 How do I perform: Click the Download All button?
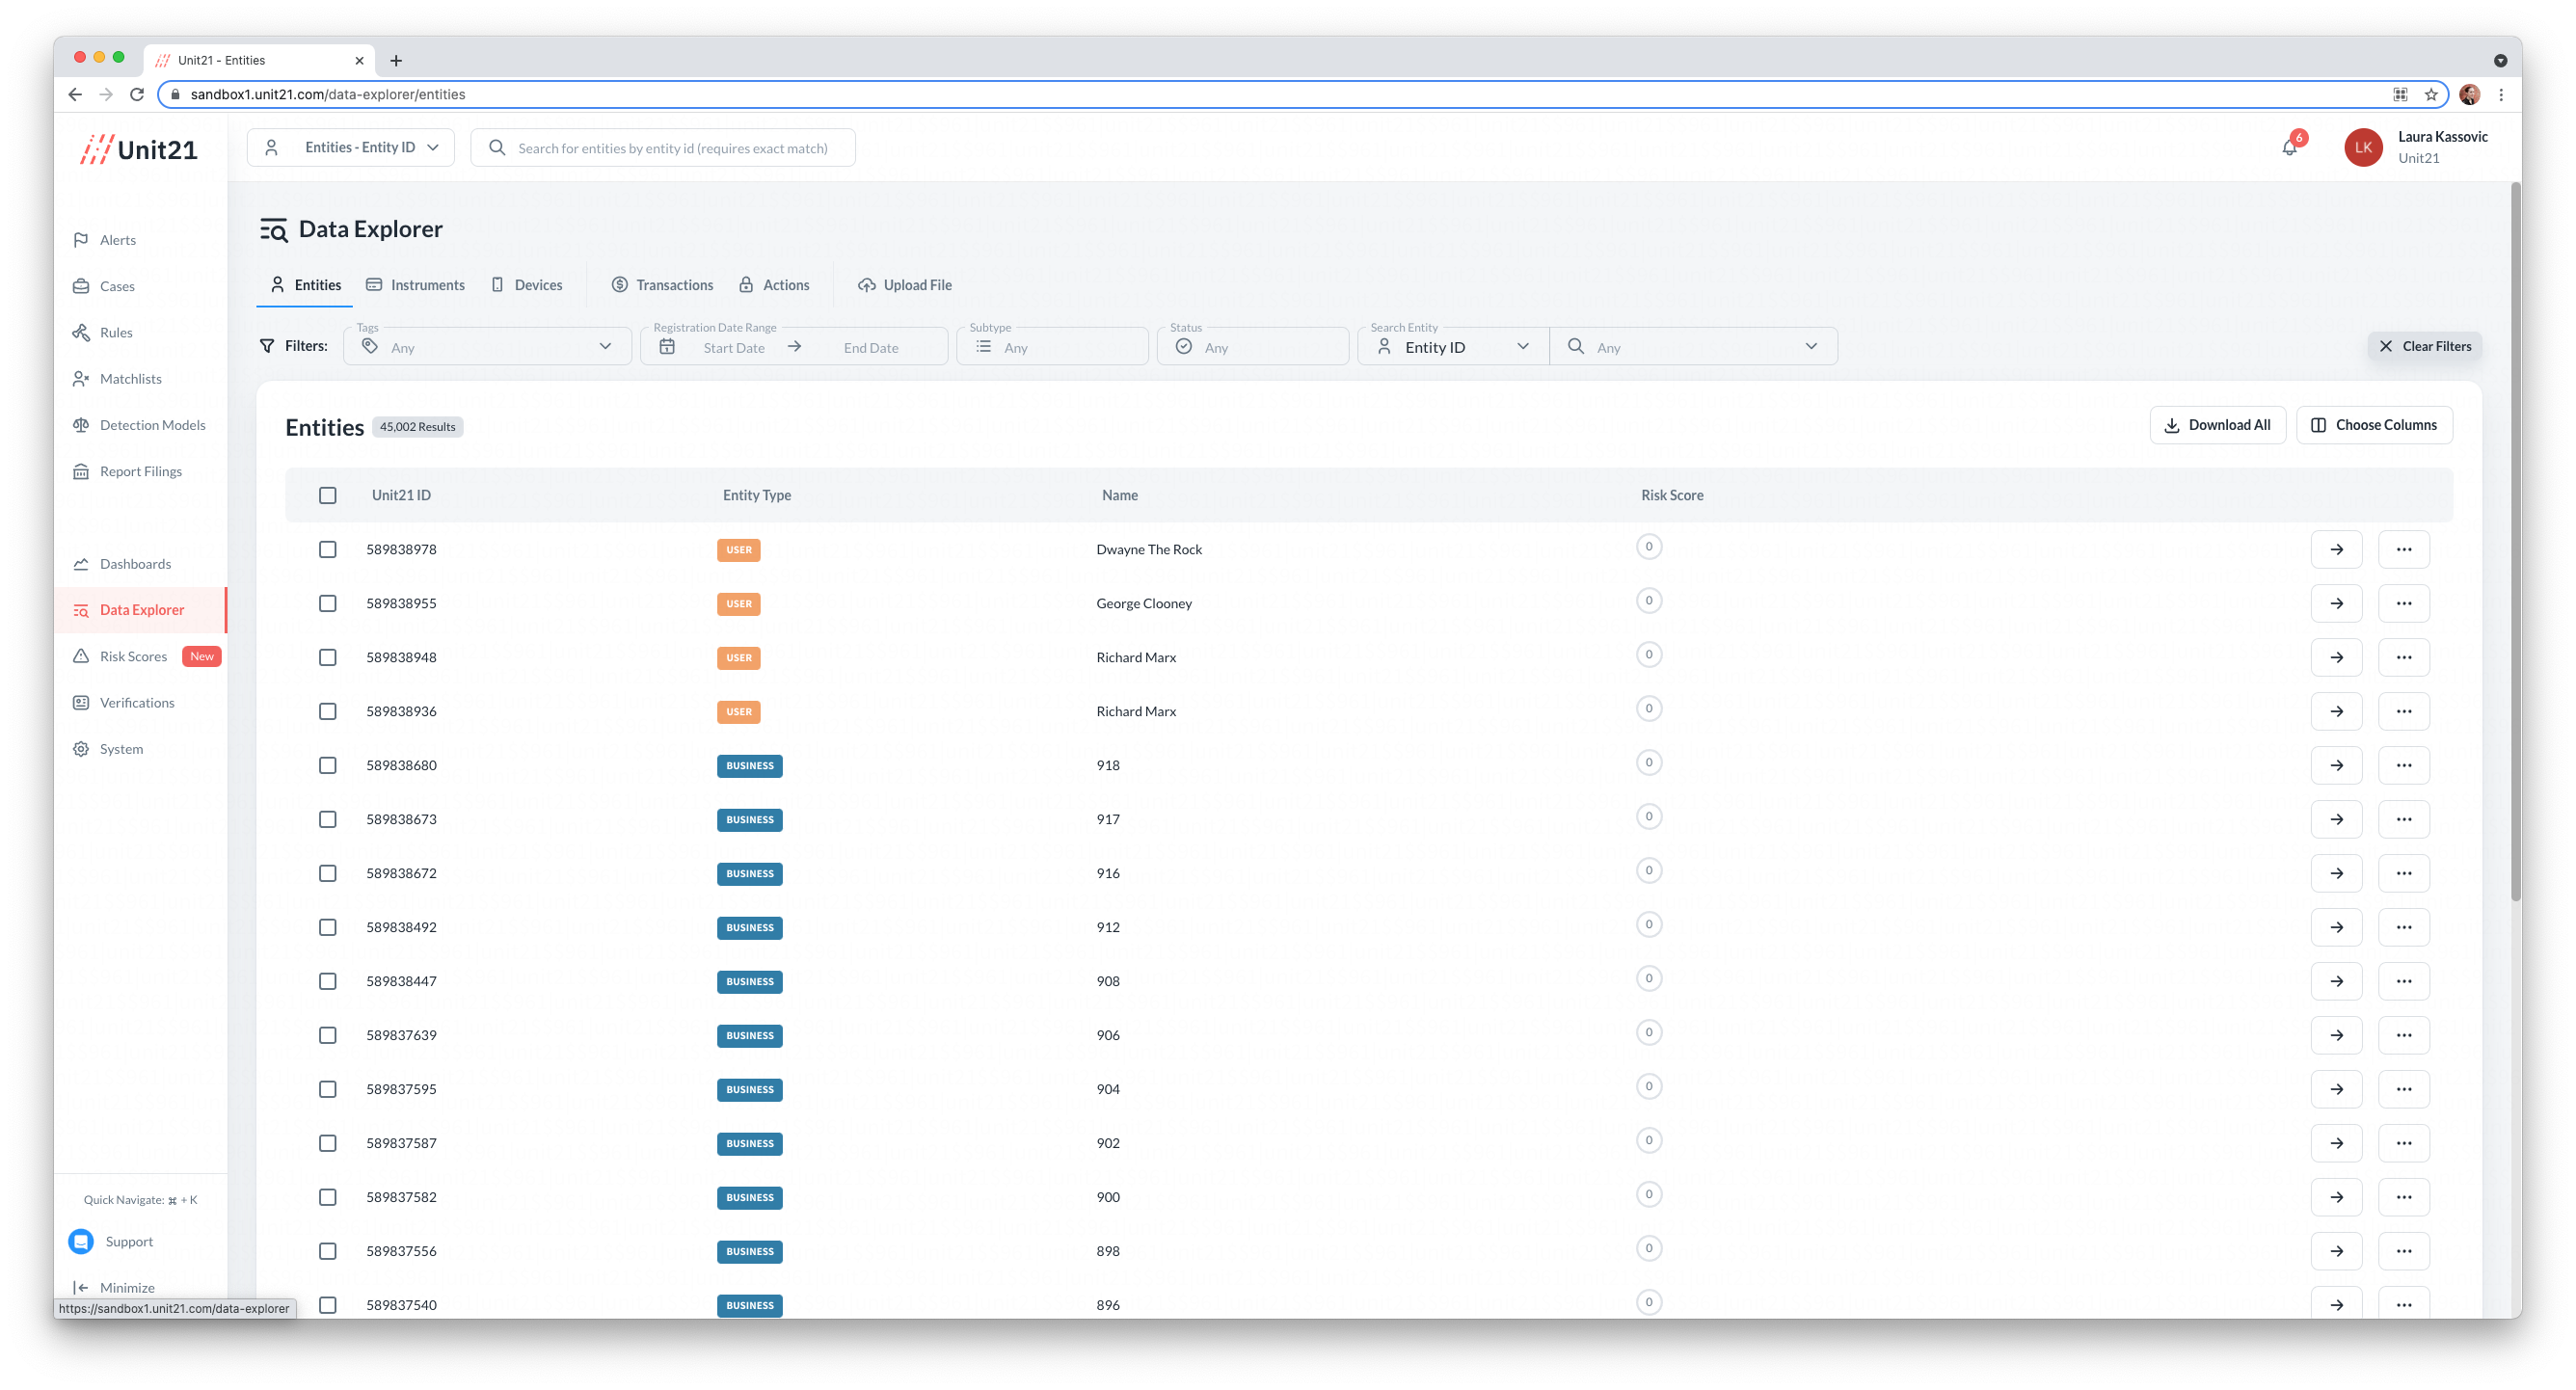[x=2217, y=425]
